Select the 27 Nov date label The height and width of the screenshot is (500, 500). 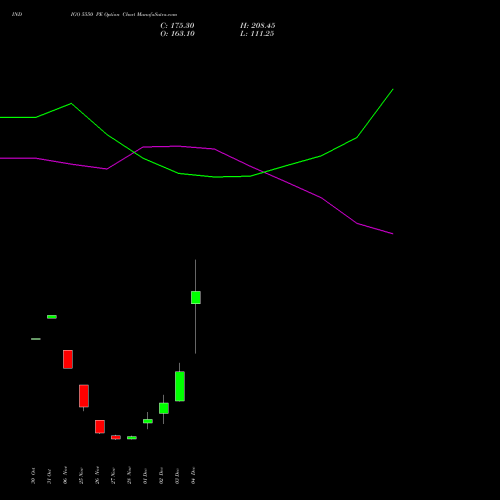[113, 475]
